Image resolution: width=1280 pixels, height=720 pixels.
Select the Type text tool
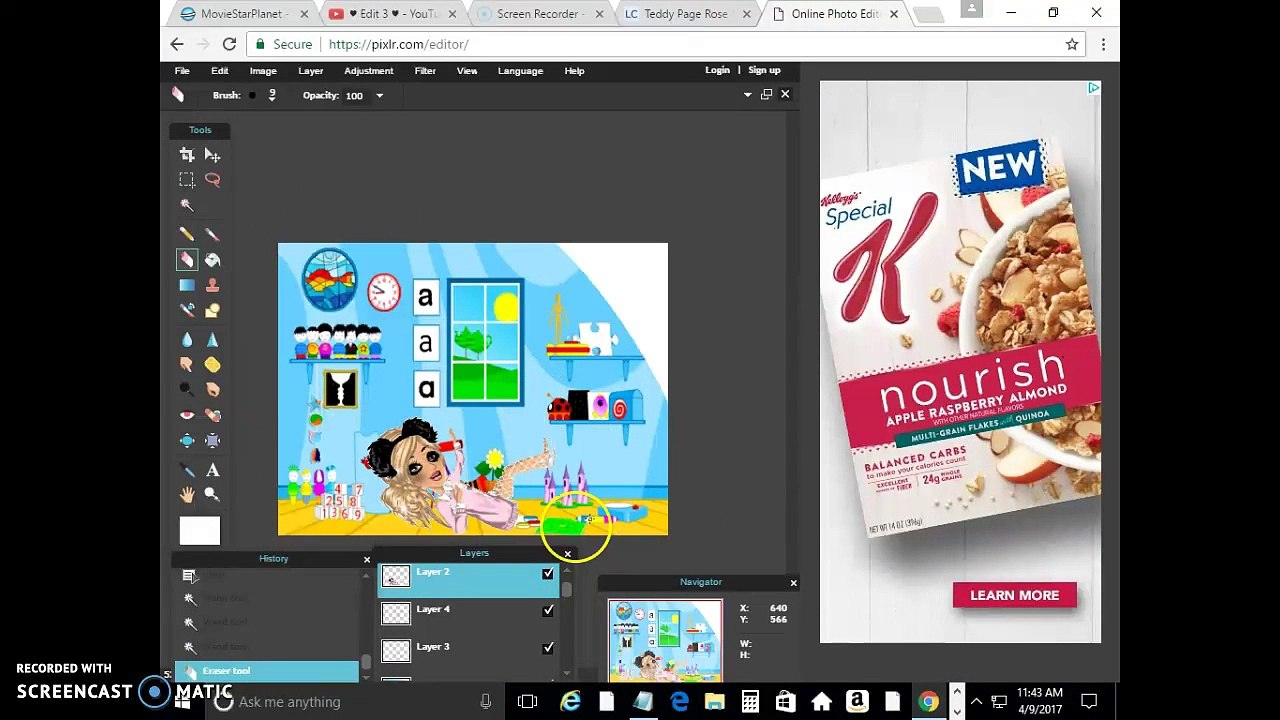212,470
